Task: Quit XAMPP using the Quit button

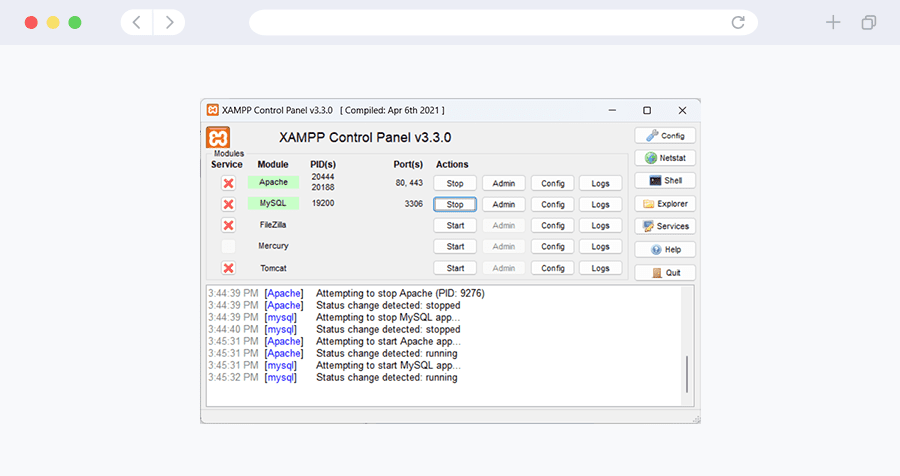Action: pos(665,273)
